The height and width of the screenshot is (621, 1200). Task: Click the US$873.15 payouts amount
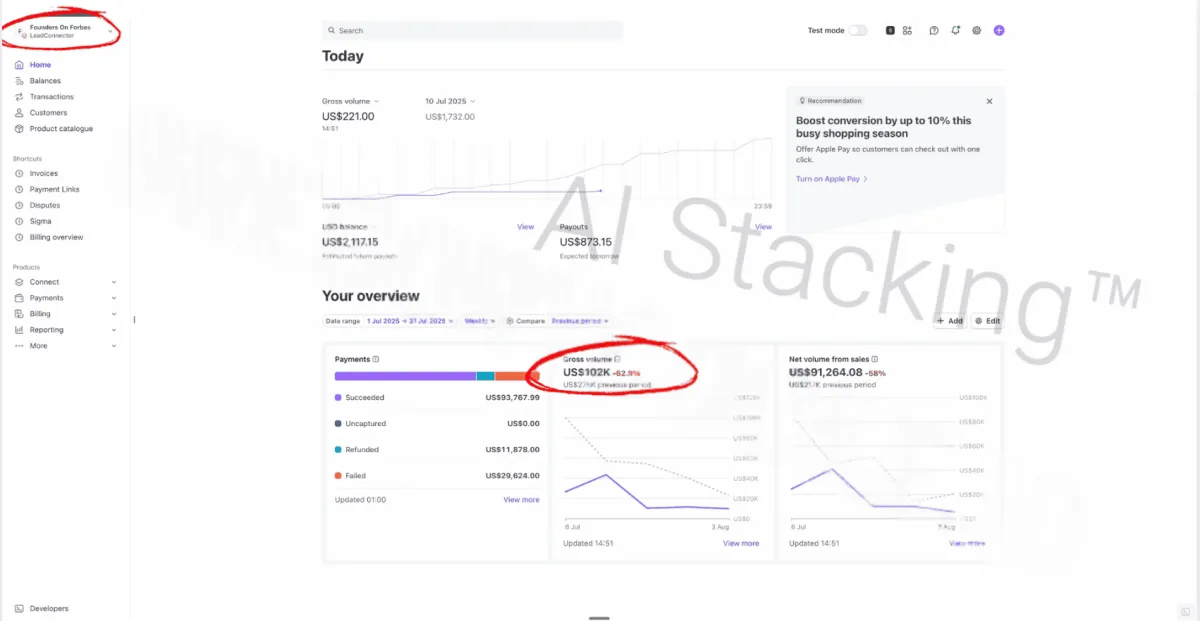coord(586,242)
